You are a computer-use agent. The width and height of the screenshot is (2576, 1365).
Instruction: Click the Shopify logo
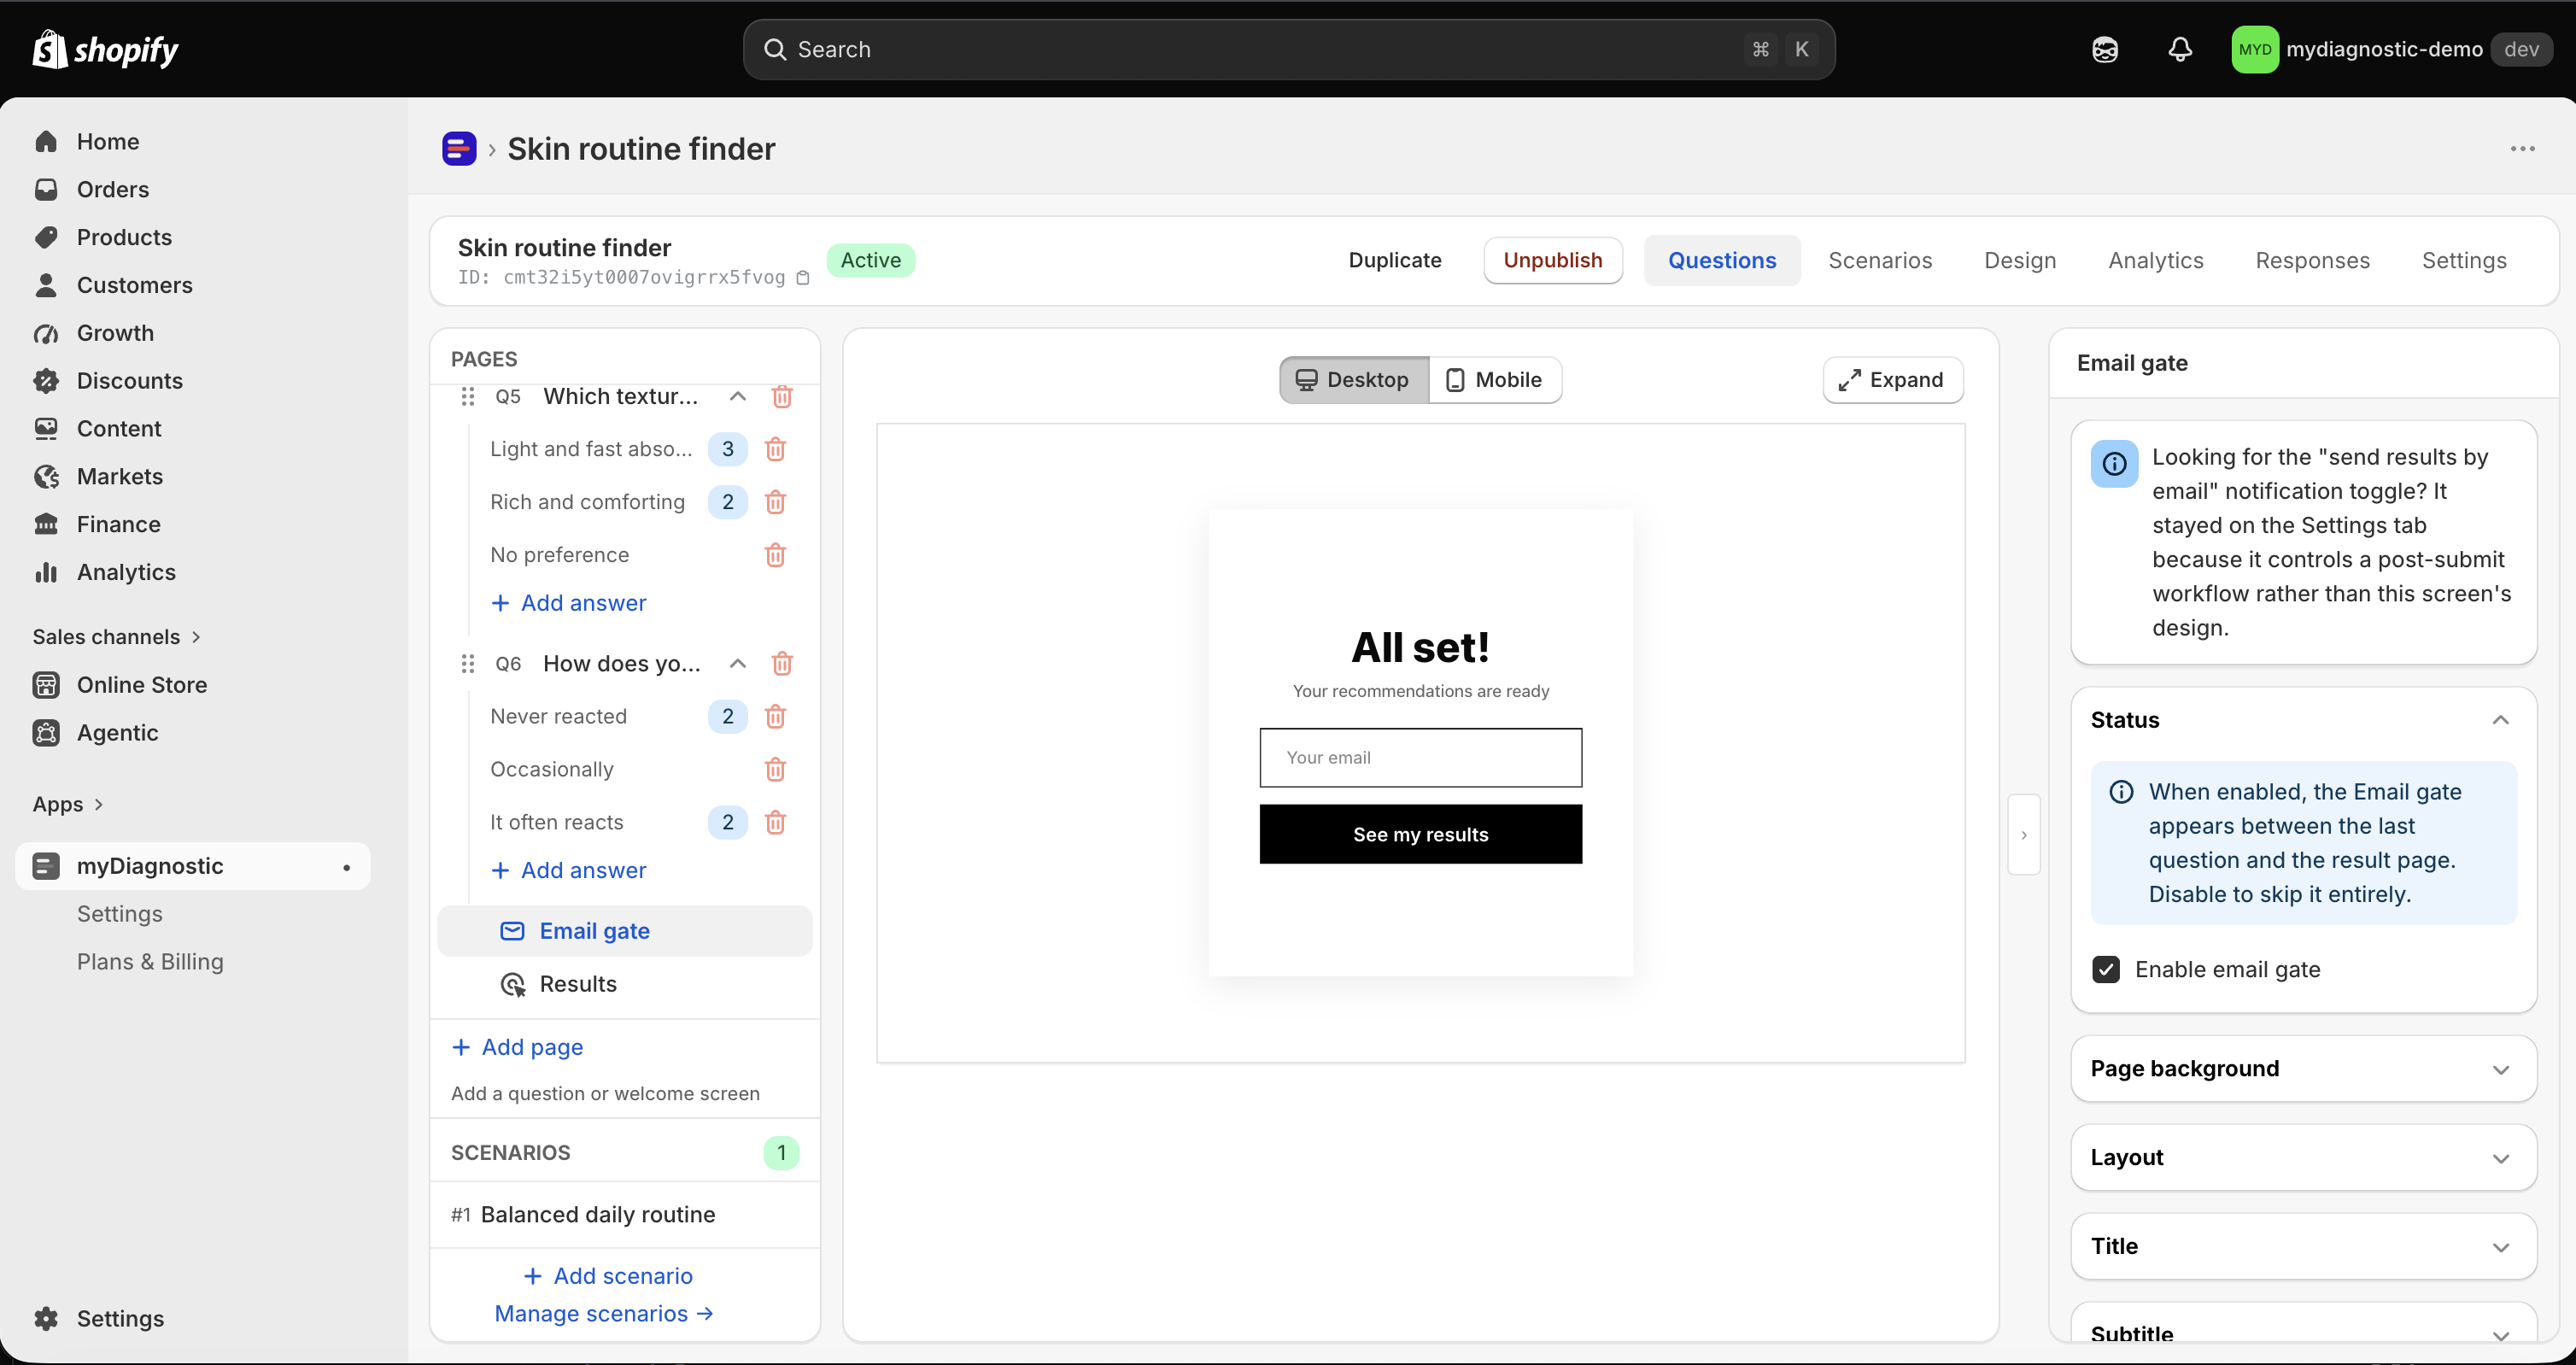[x=106, y=49]
